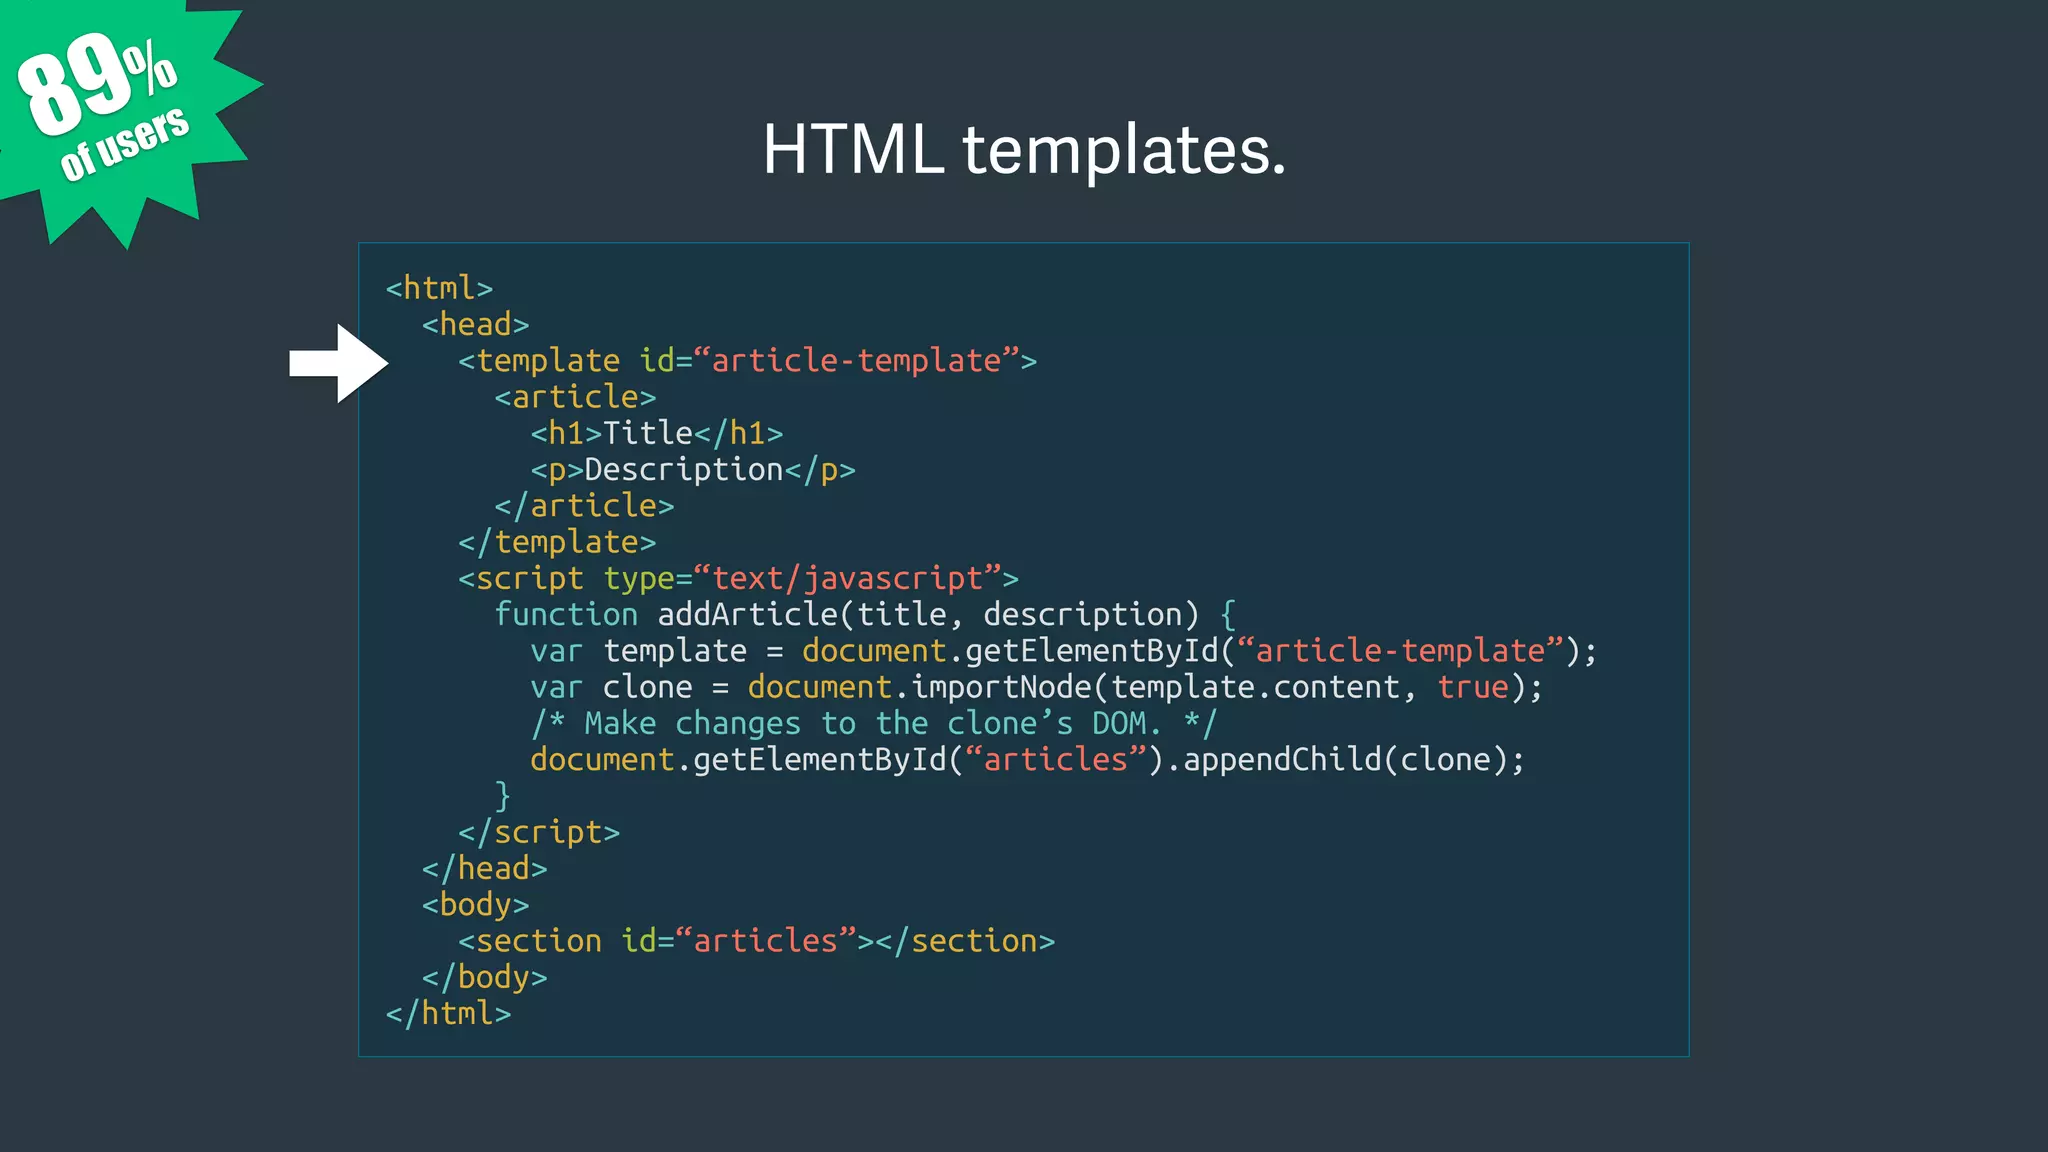Click the opening head tag
Image resolution: width=2048 pixels, height=1152 pixels.
coord(475,325)
